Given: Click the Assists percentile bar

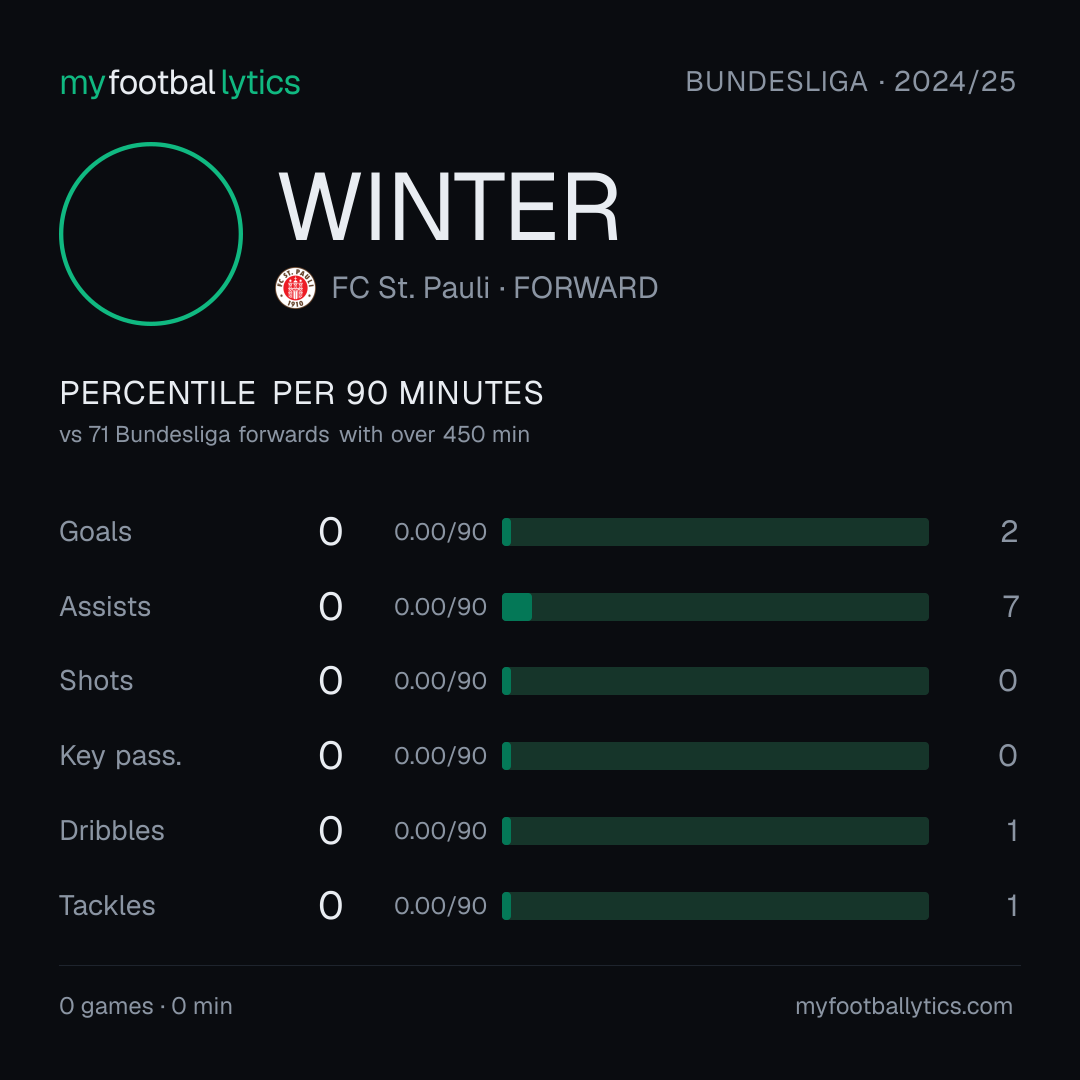Looking at the screenshot, I should click(715, 607).
